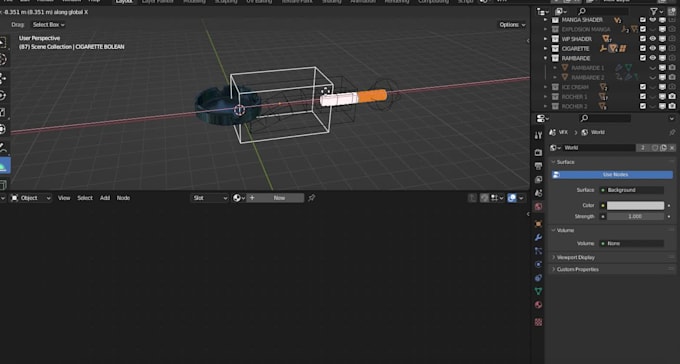680x364 pixels.
Task: Open the Render properties tab
Action: [538, 153]
